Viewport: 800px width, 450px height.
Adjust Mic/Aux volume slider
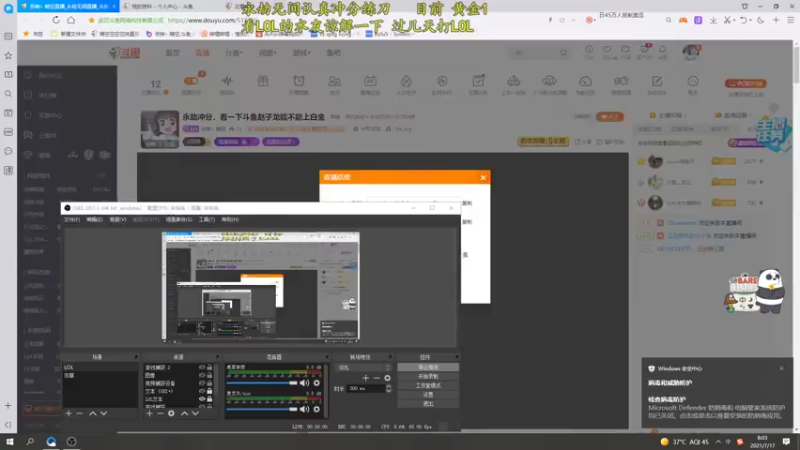coord(262,409)
